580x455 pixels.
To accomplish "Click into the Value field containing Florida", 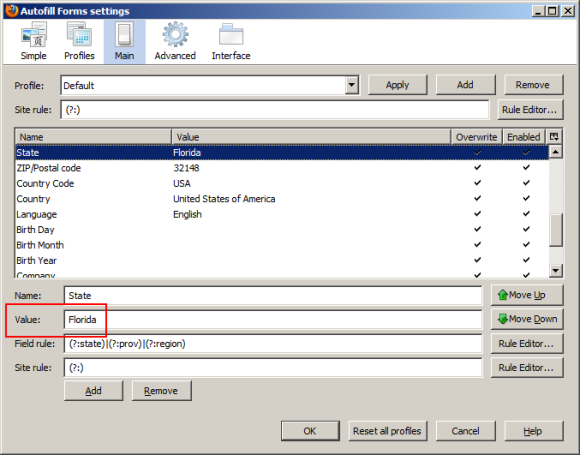I will point(273,320).
